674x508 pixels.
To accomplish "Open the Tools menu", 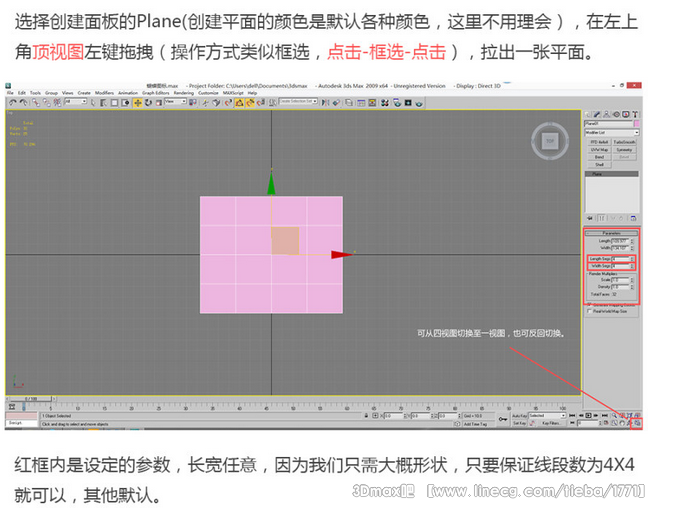I will coord(35,93).
